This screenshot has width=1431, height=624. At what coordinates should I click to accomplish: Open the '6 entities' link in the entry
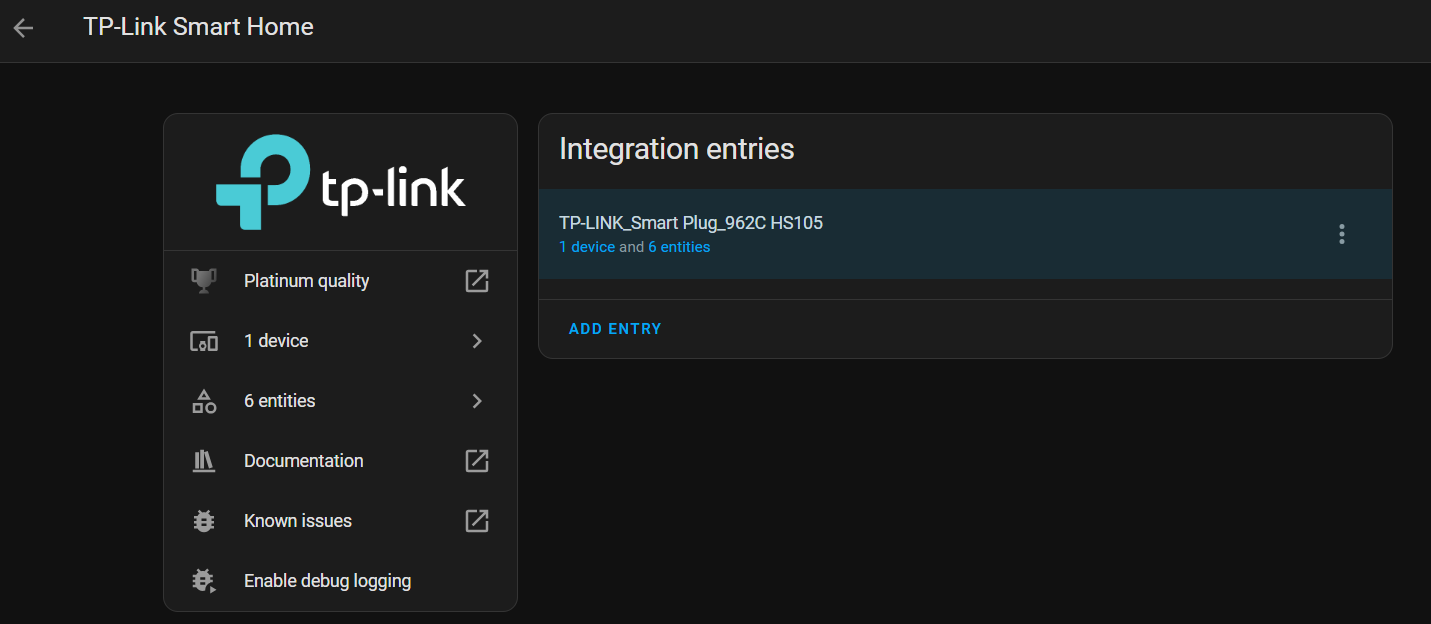679,247
